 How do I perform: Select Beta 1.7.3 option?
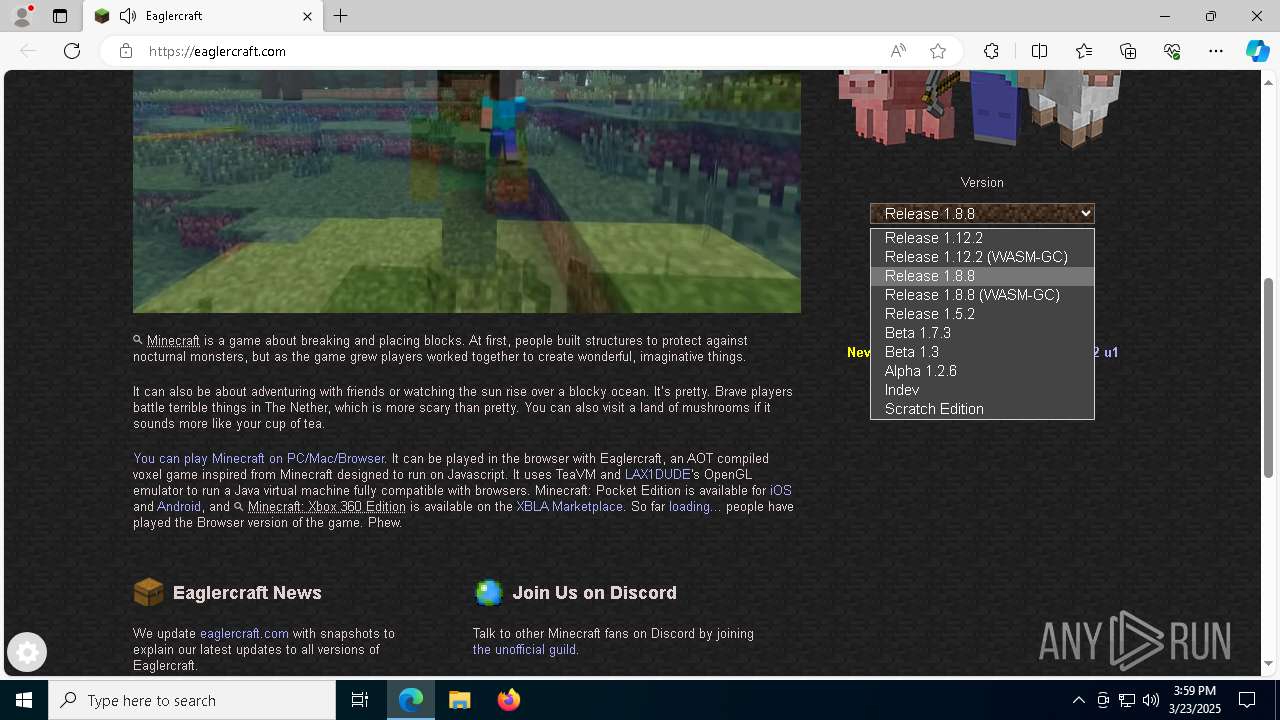pyautogui.click(x=982, y=333)
